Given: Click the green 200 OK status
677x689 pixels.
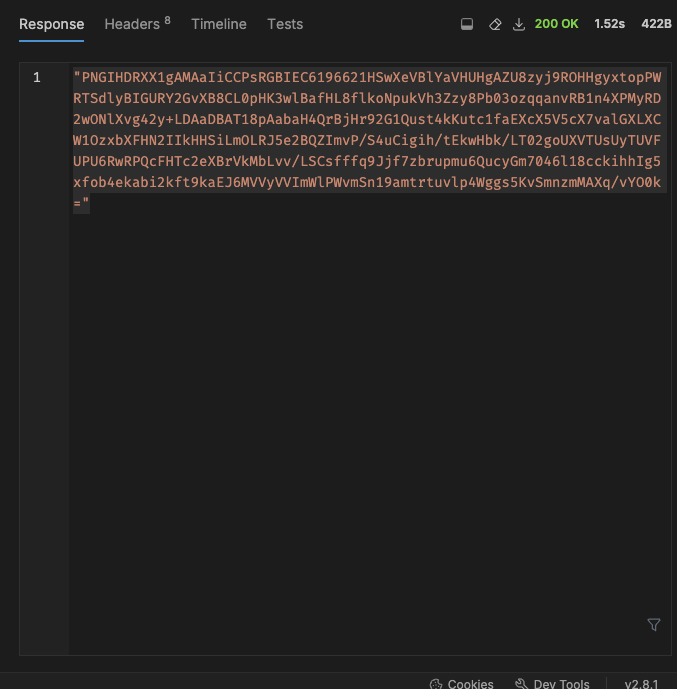Looking at the screenshot, I should (557, 24).
